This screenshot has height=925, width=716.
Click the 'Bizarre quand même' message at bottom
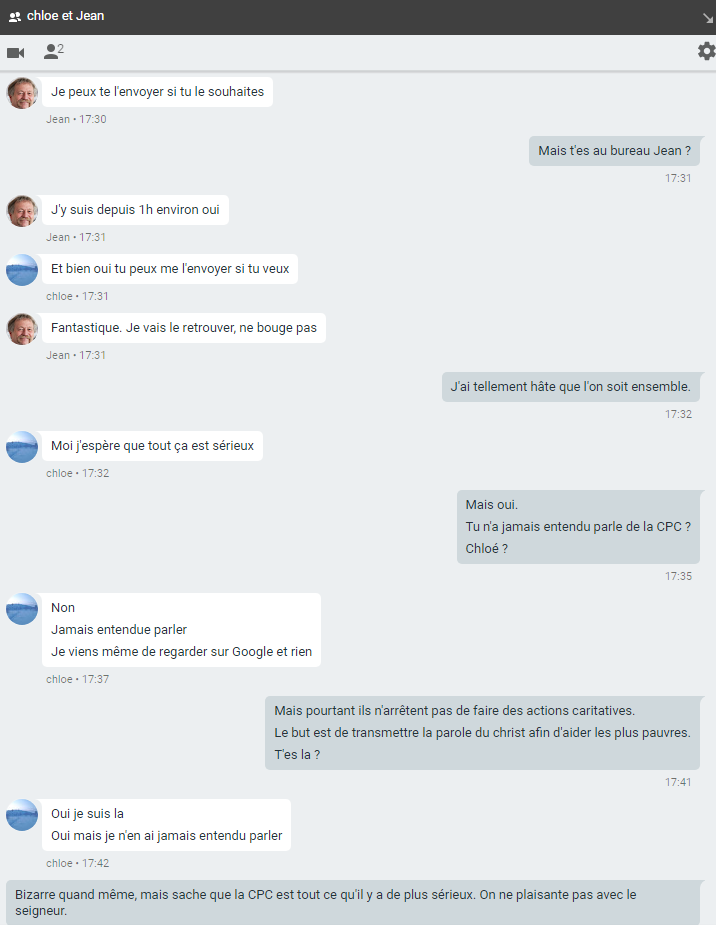point(353,903)
